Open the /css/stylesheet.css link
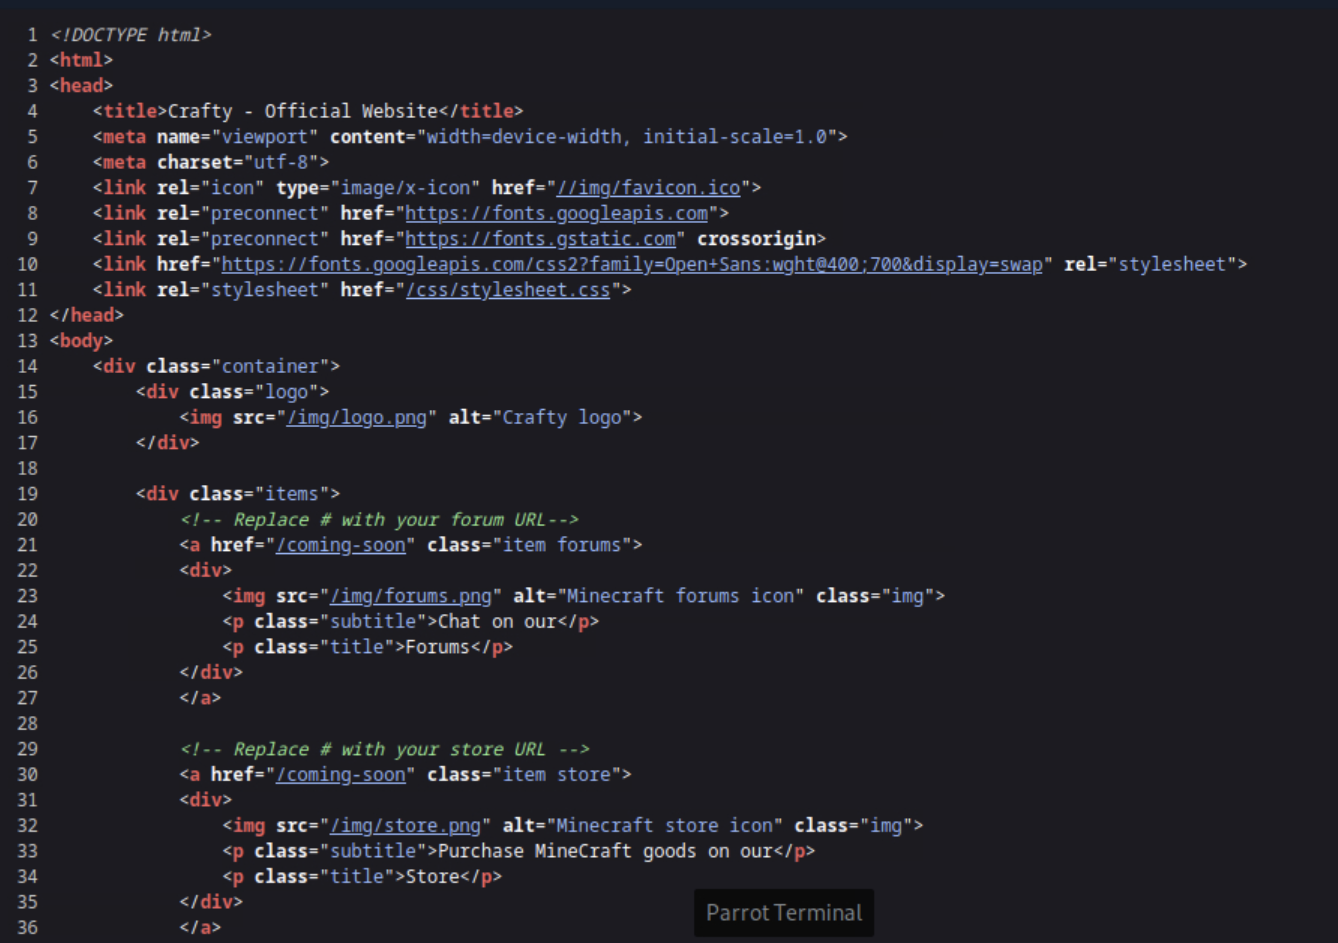The width and height of the screenshot is (1338, 943). [x=507, y=290]
